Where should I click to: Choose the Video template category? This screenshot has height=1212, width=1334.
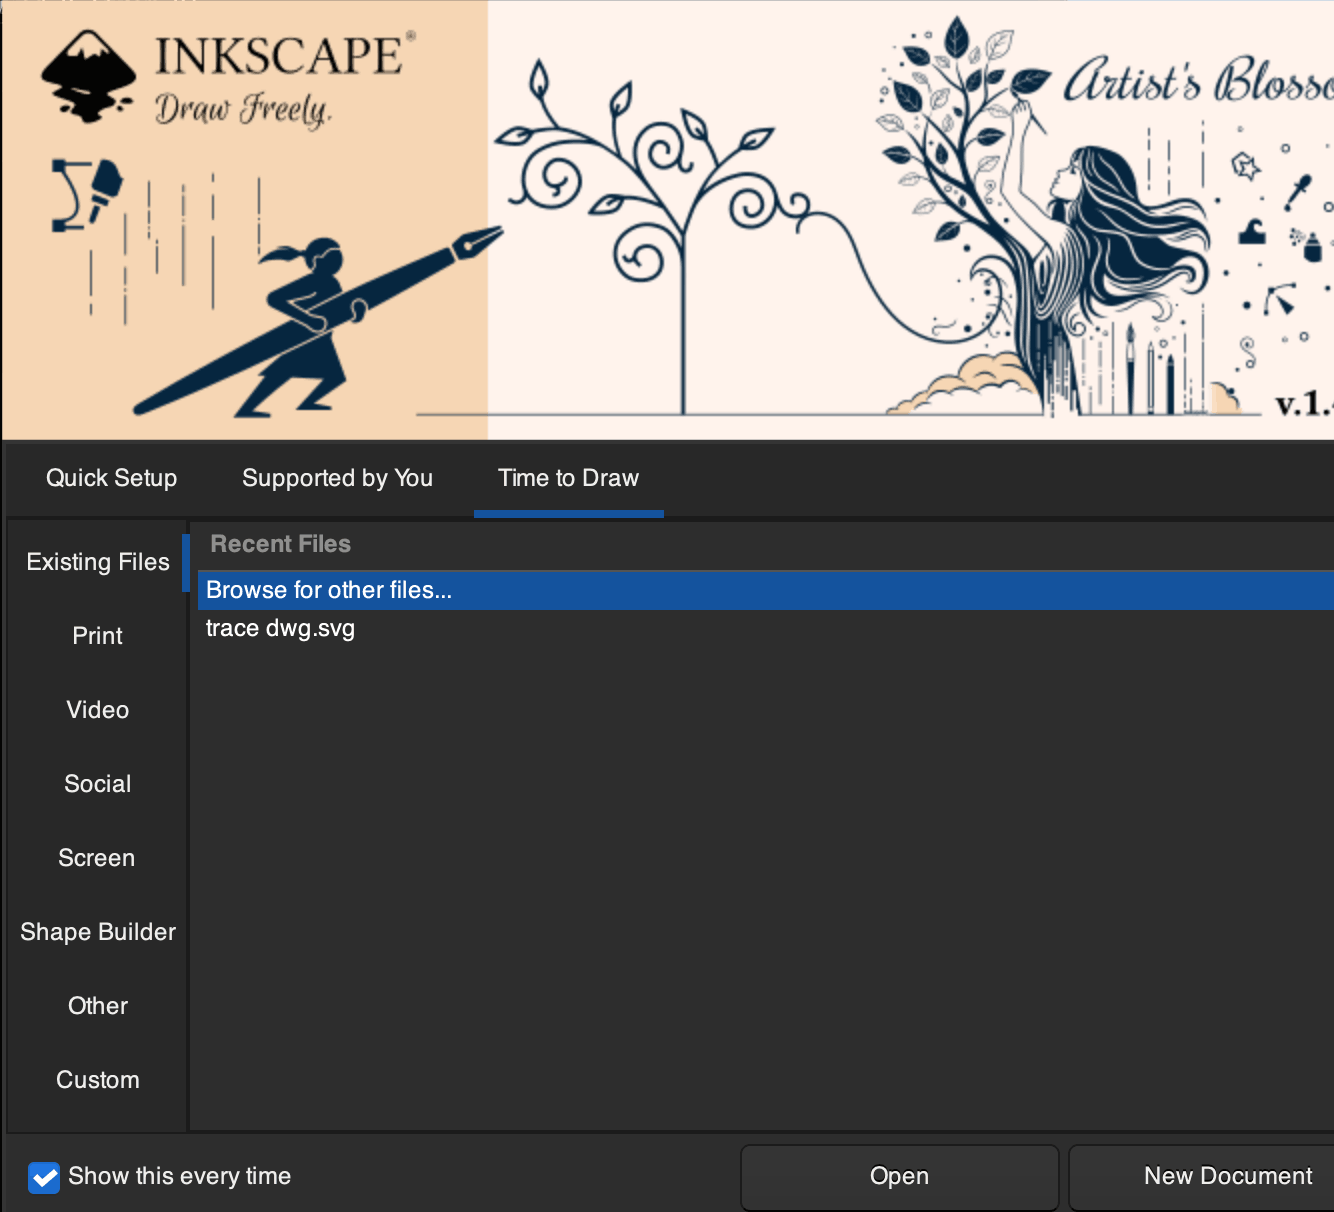98,710
